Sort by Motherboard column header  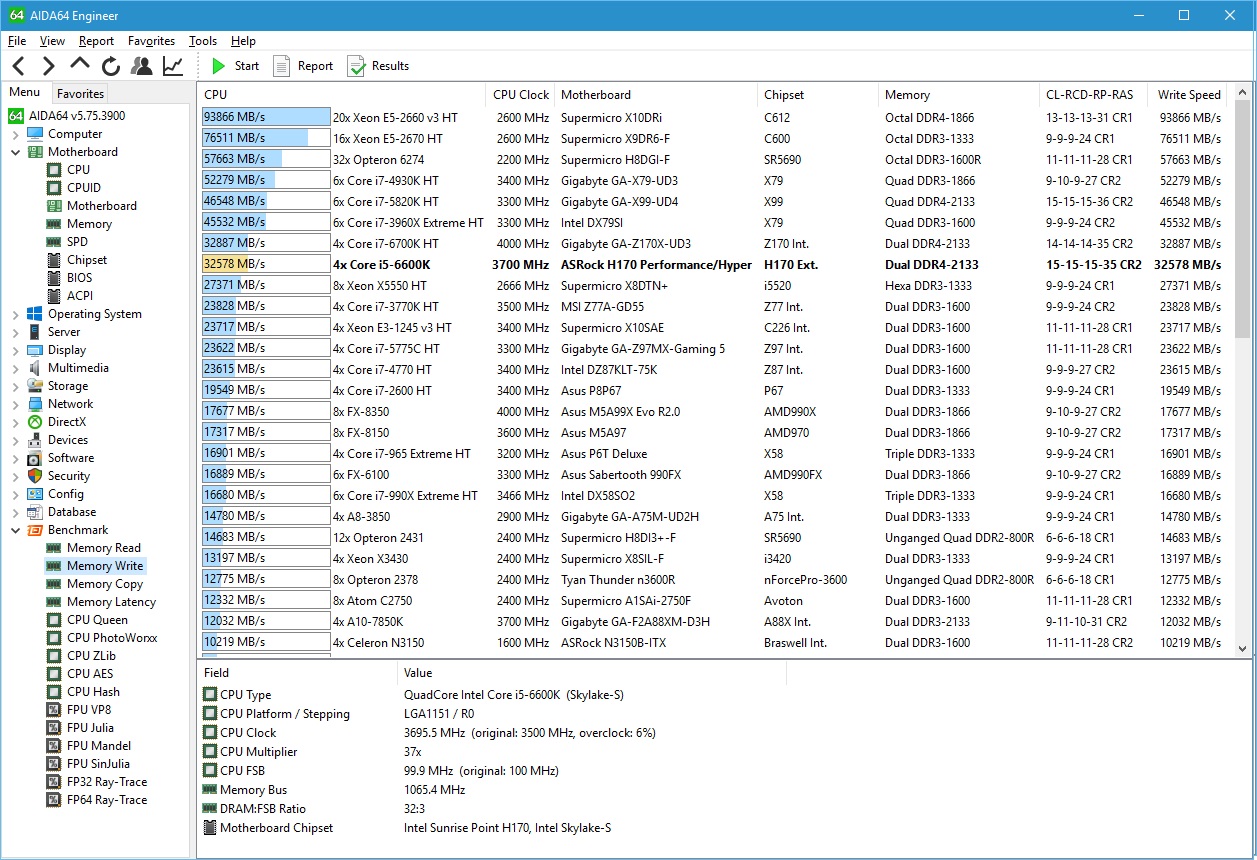(656, 95)
